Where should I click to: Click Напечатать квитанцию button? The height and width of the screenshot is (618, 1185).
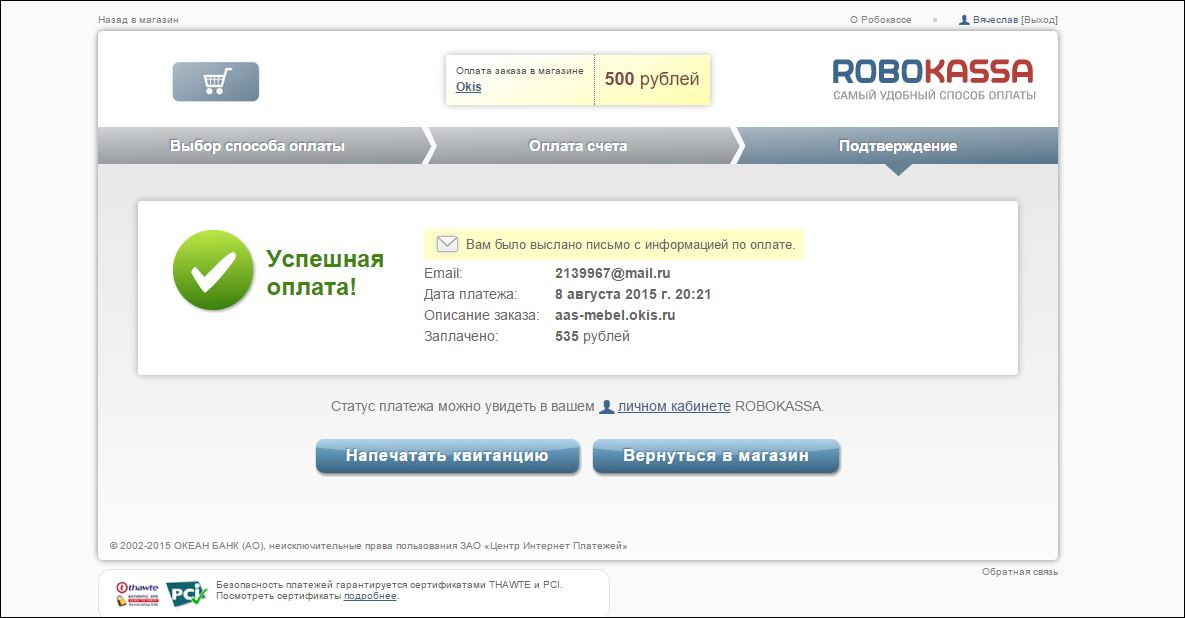point(447,456)
